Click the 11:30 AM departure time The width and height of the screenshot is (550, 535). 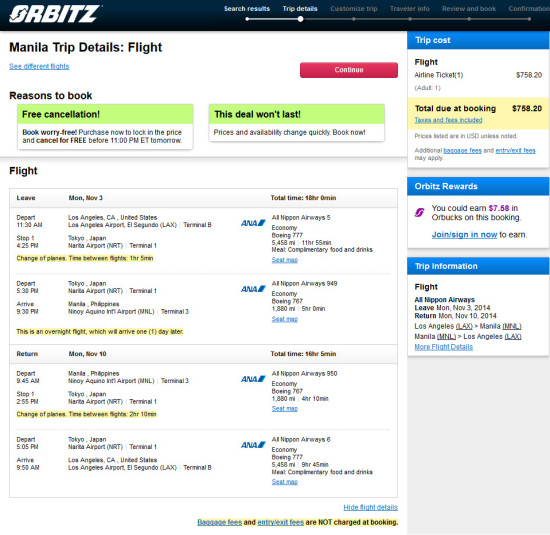[29, 225]
